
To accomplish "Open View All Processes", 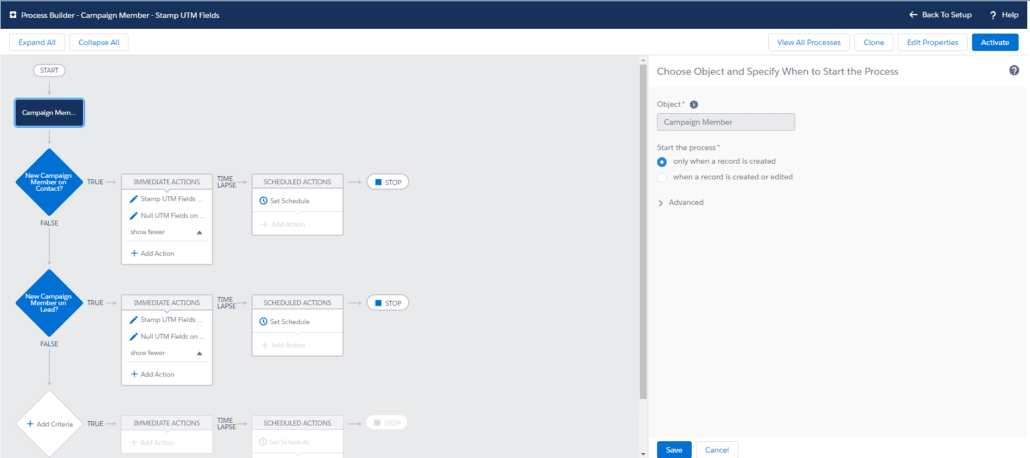I will pyautogui.click(x=809, y=42).
